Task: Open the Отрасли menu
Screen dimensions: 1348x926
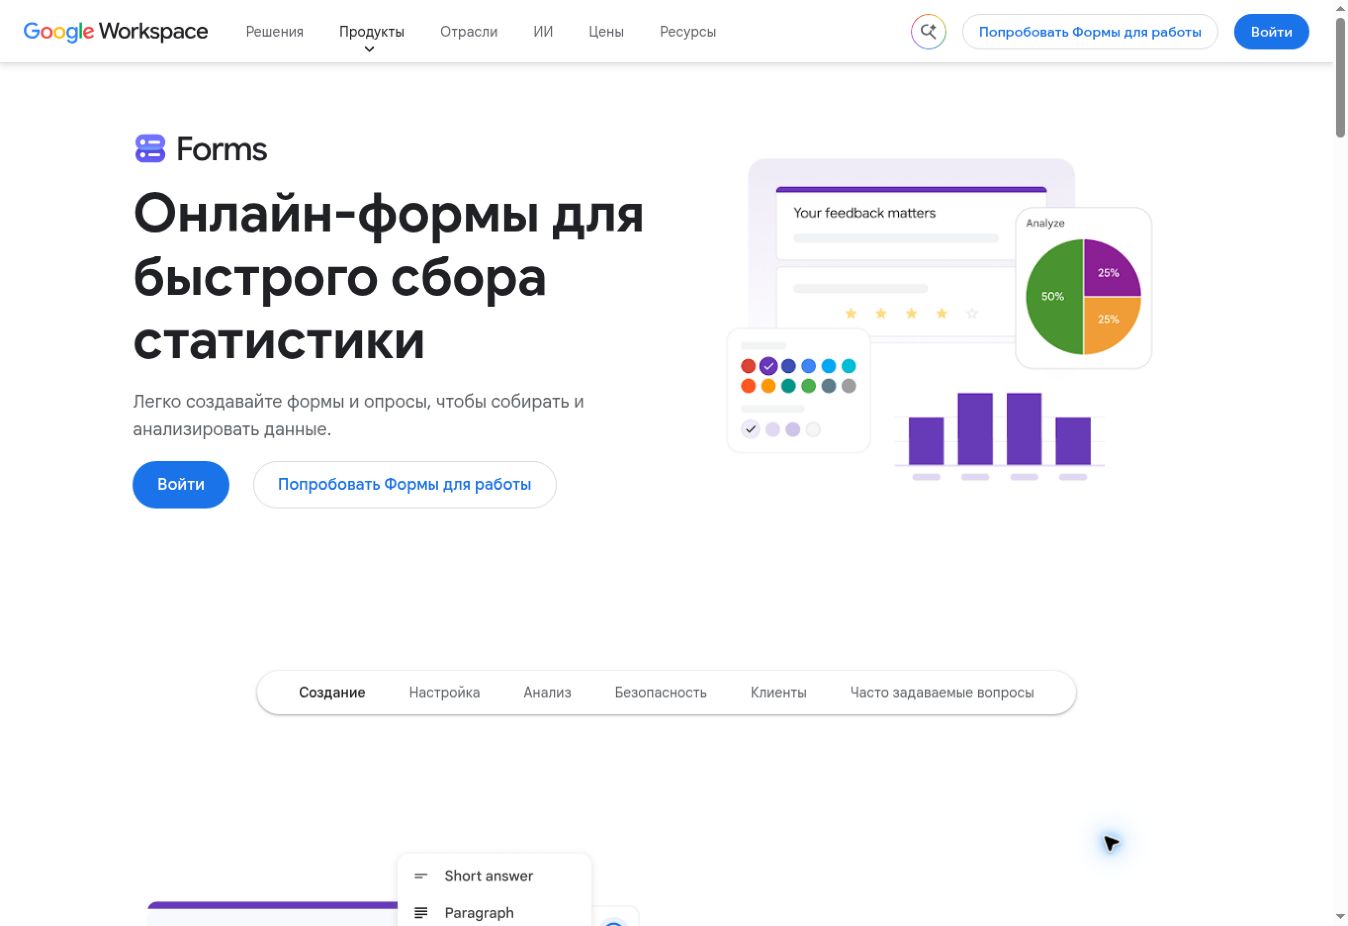Action: tap(469, 32)
